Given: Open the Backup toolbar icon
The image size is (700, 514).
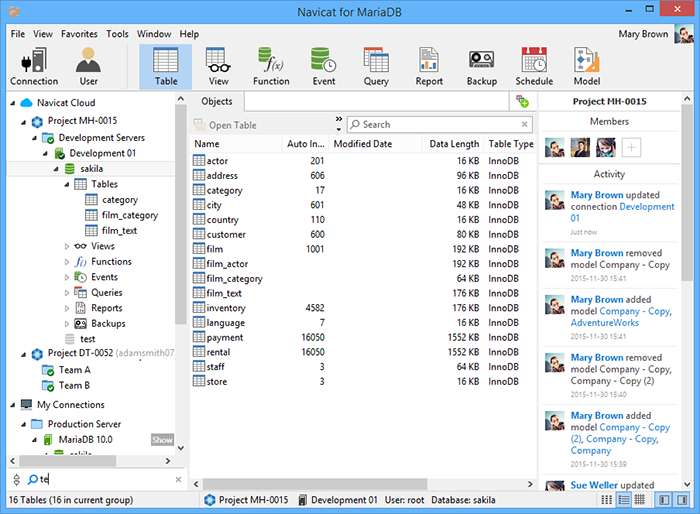Looking at the screenshot, I should (x=482, y=67).
